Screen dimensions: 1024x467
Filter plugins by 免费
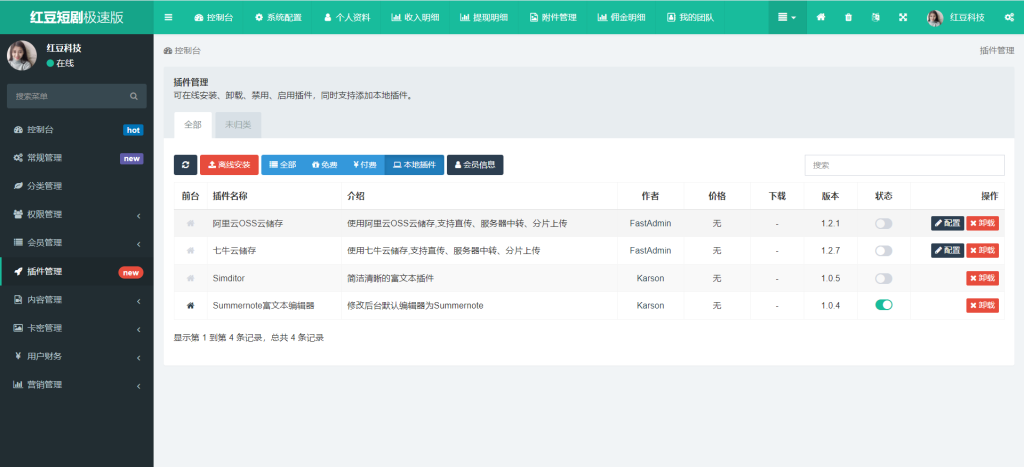click(x=325, y=165)
